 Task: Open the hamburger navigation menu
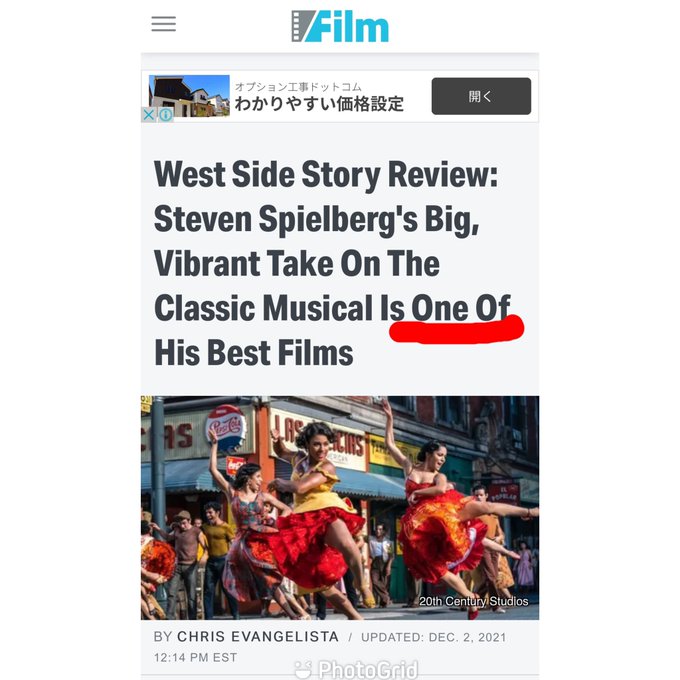(x=163, y=24)
